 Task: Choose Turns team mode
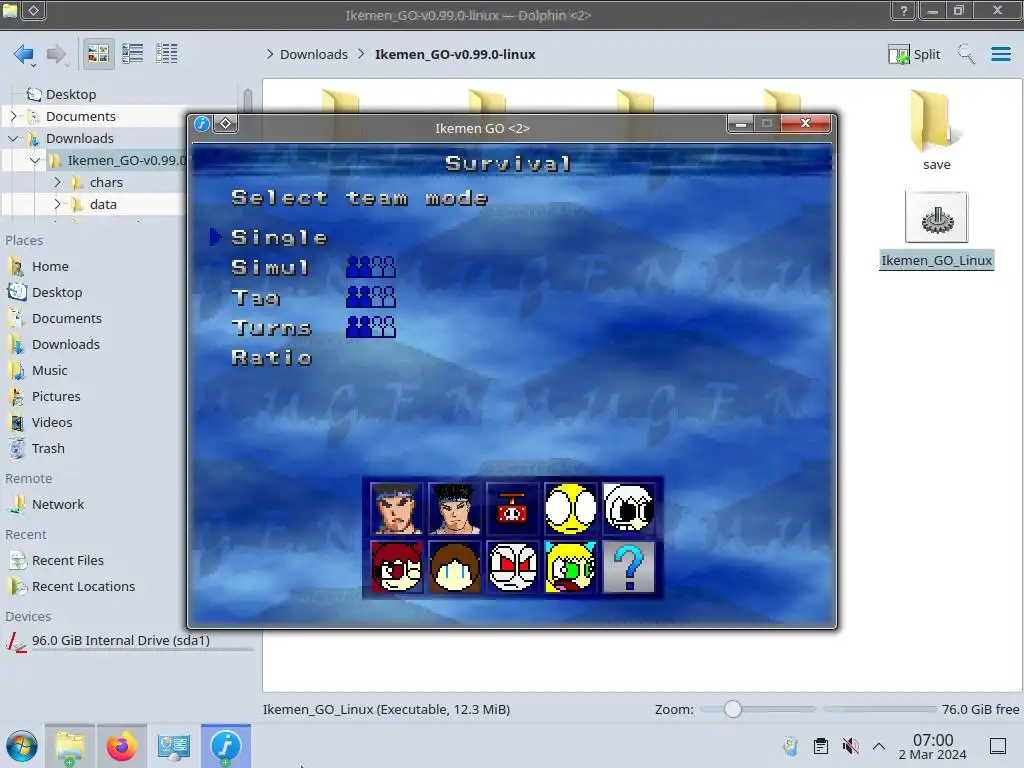tap(271, 328)
